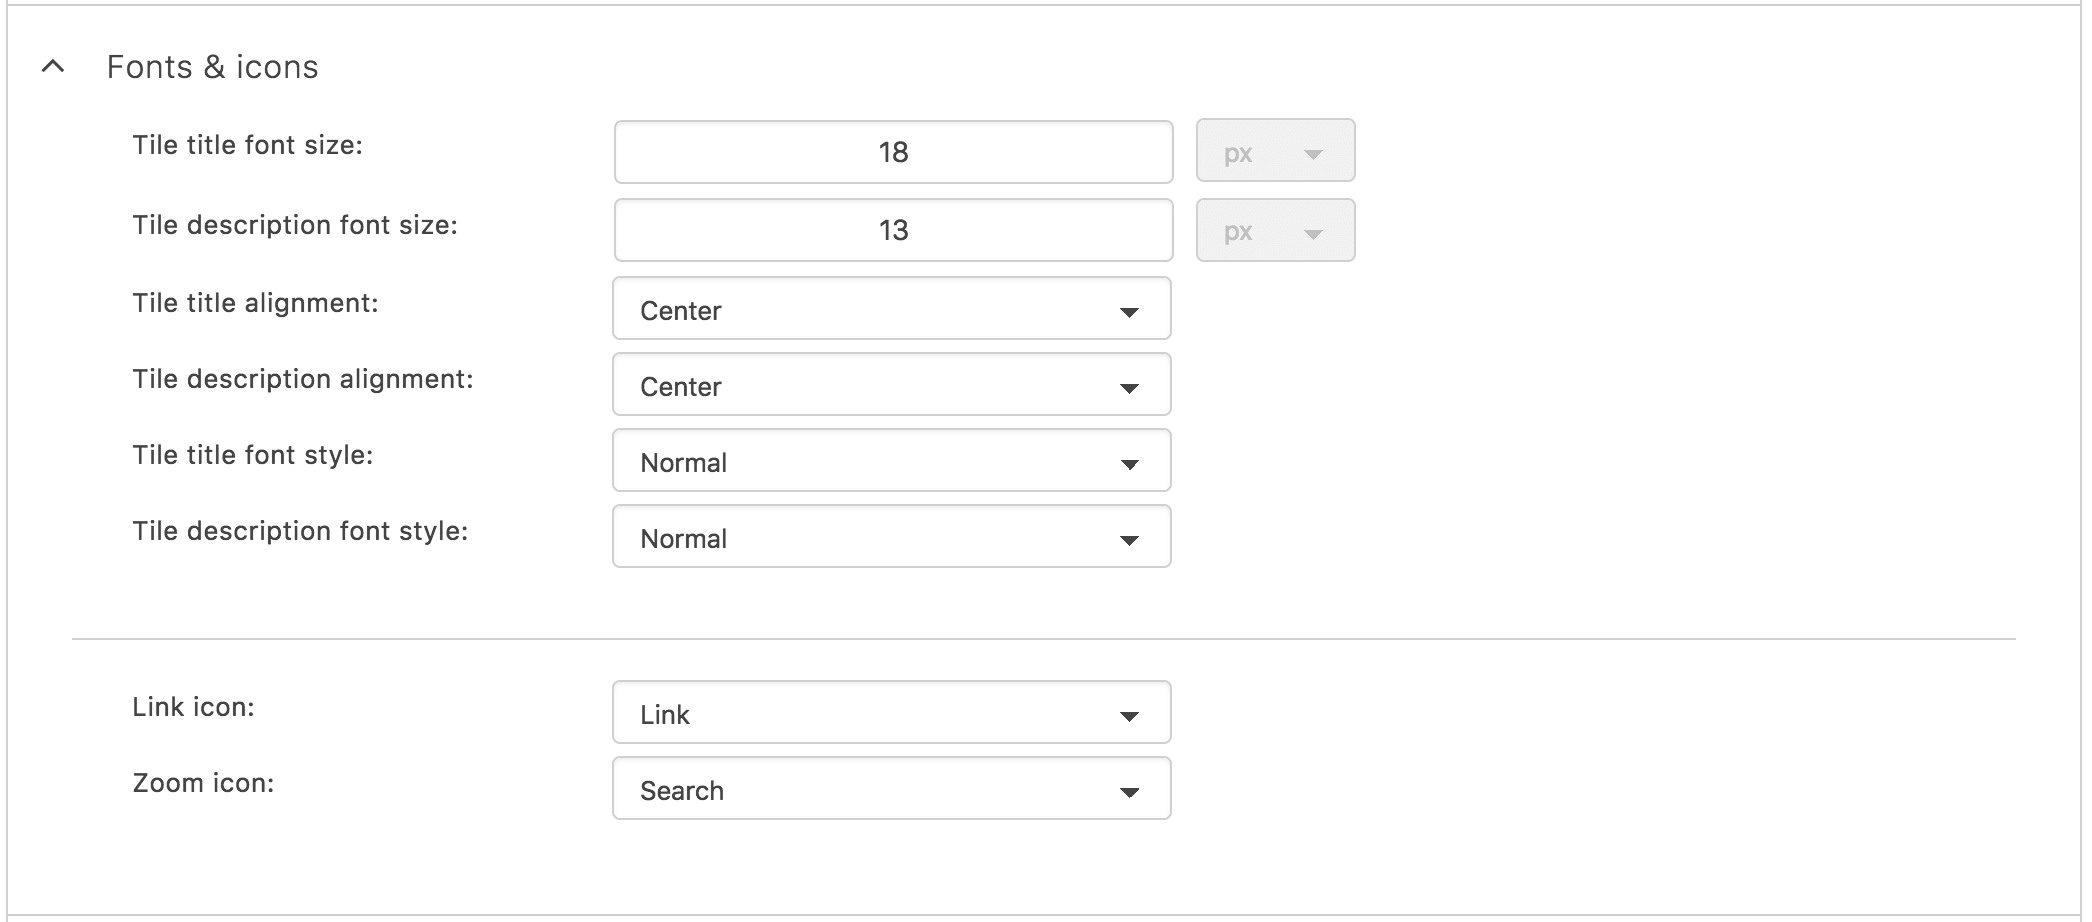
Task: Open the Tile title alignment dropdown
Action: point(890,309)
